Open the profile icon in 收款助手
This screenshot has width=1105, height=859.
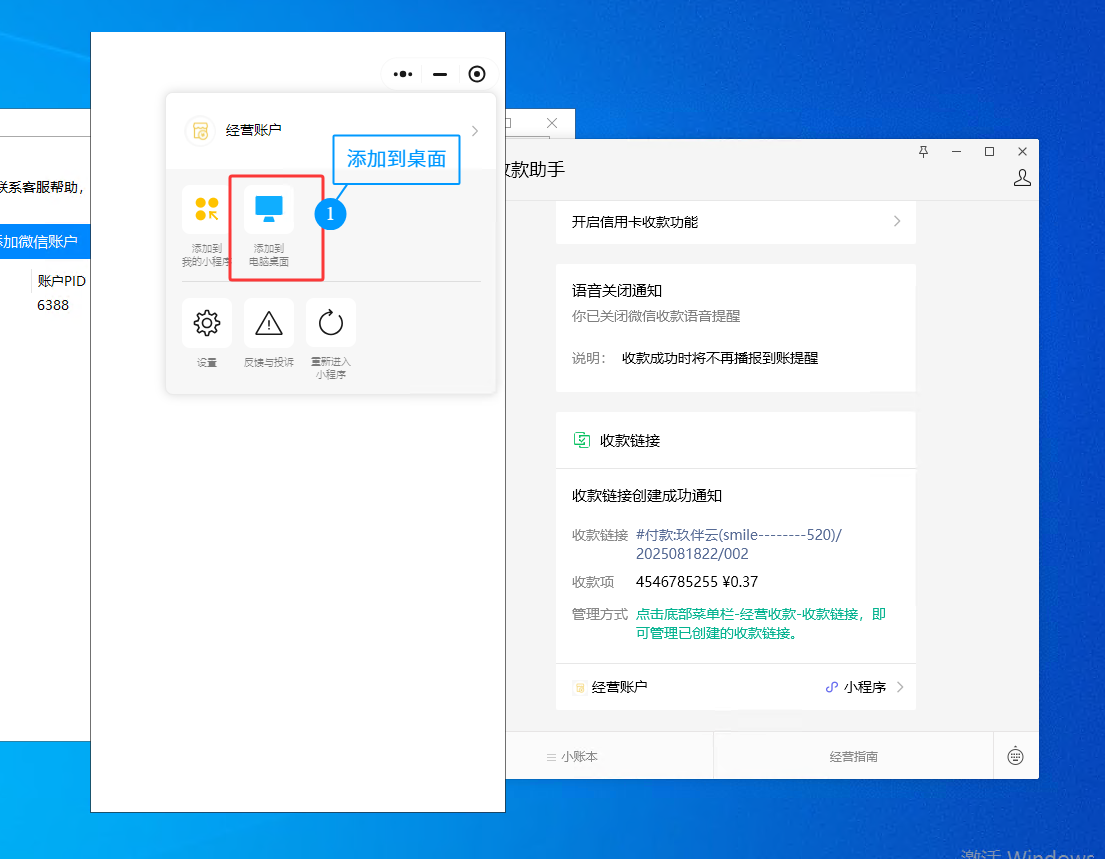1022,178
